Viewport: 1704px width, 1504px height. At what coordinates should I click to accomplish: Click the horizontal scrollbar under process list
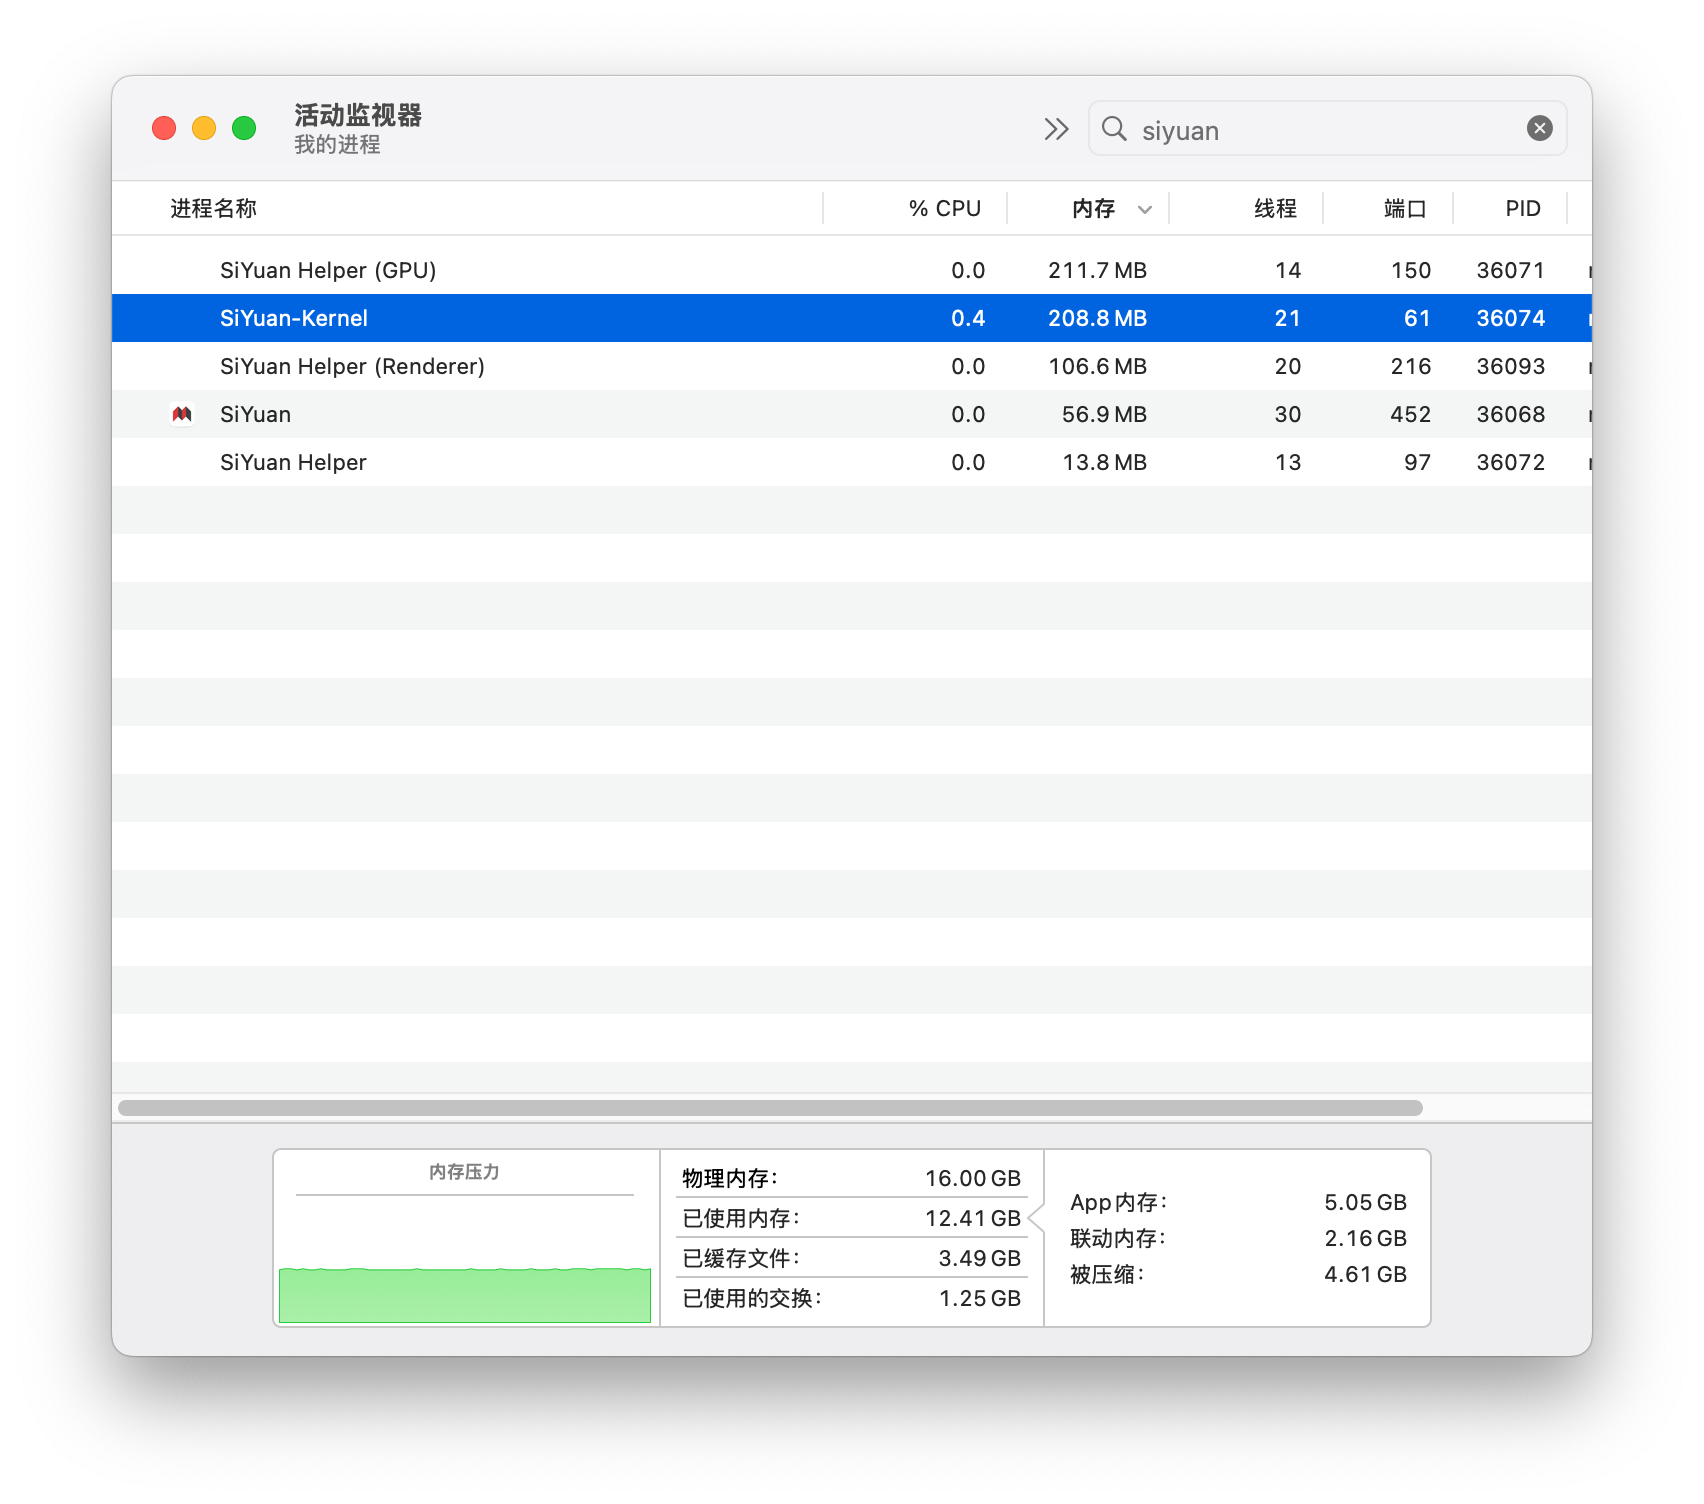pos(770,1108)
